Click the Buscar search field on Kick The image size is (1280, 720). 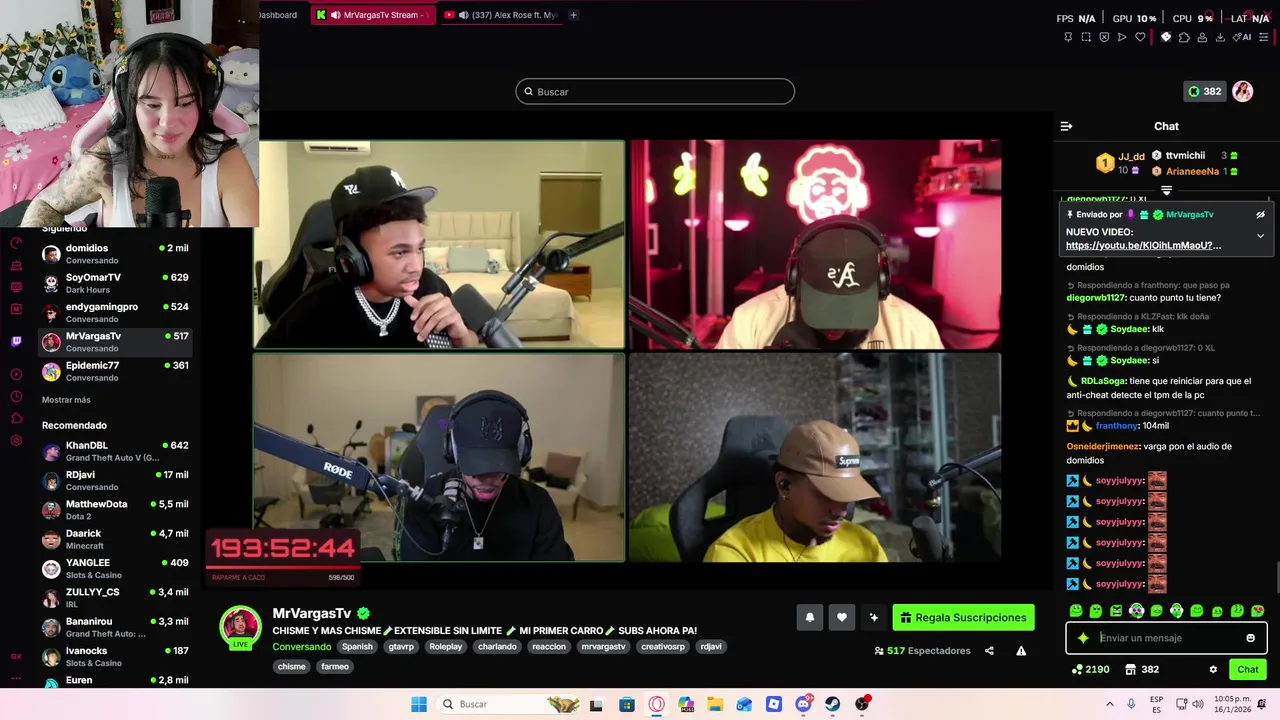click(655, 91)
